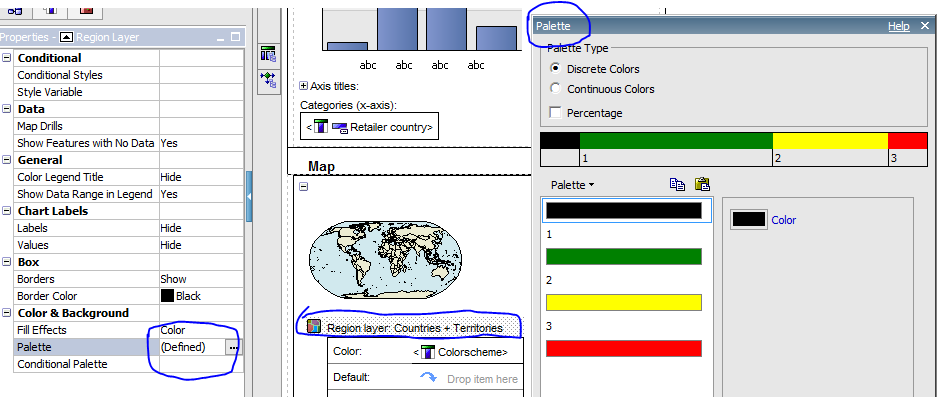This screenshot has height=397, width=939.
Task: Click the black Color swatch next to Color link
Action: point(749,219)
